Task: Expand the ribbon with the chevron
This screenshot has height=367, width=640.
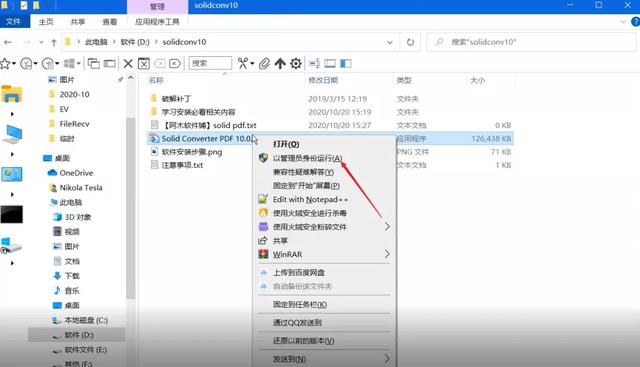Action: coord(623,22)
